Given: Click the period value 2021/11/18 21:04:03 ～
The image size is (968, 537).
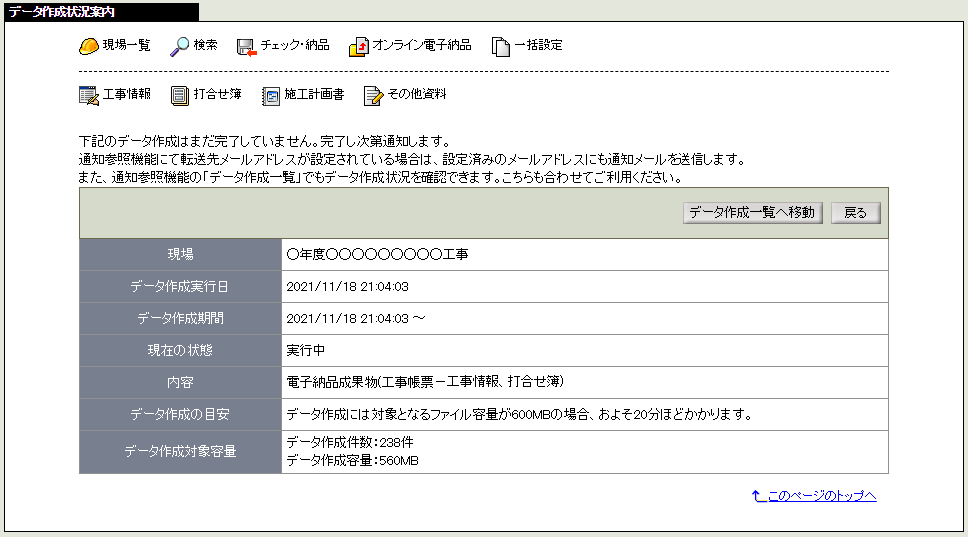Looking at the screenshot, I should 356,318.
